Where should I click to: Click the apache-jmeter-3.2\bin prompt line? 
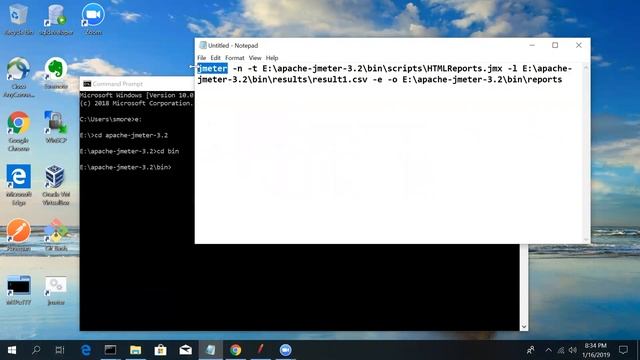point(126,167)
